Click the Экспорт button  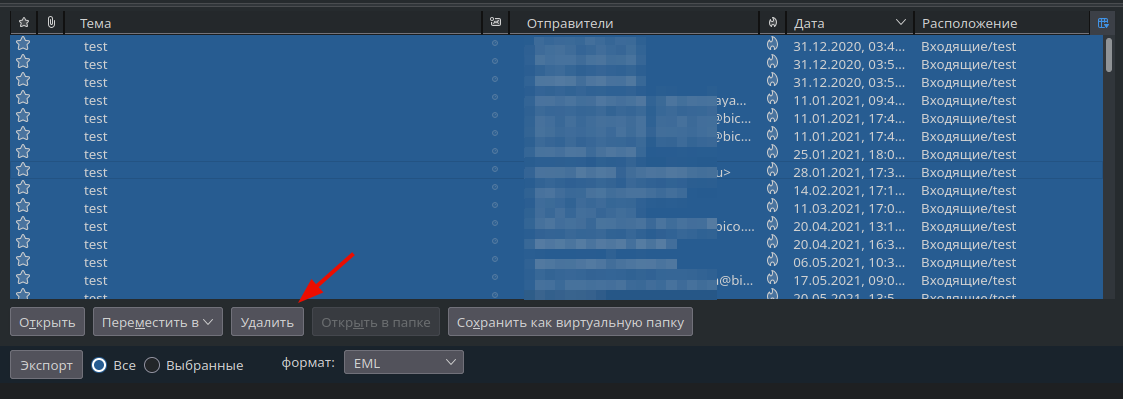coord(47,365)
